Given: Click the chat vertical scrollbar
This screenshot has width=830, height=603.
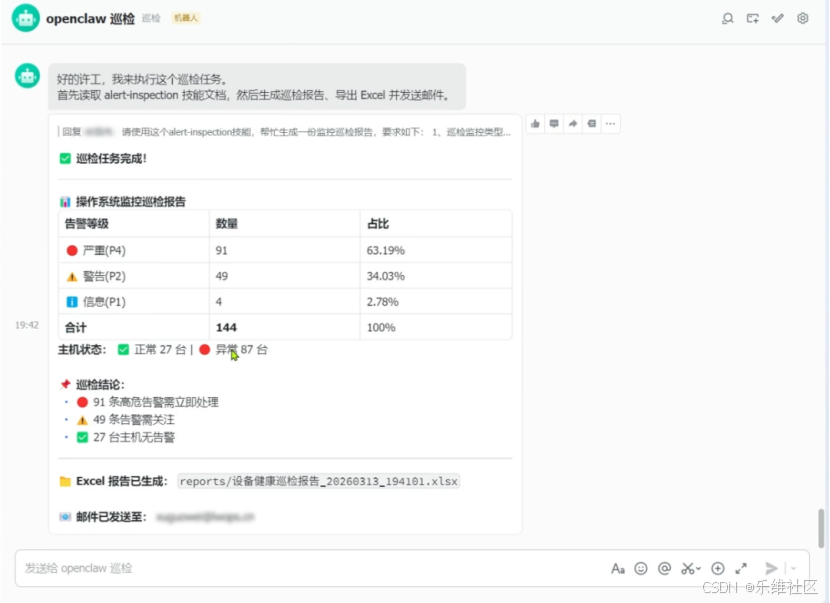Looking at the screenshot, I should [821, 528].
